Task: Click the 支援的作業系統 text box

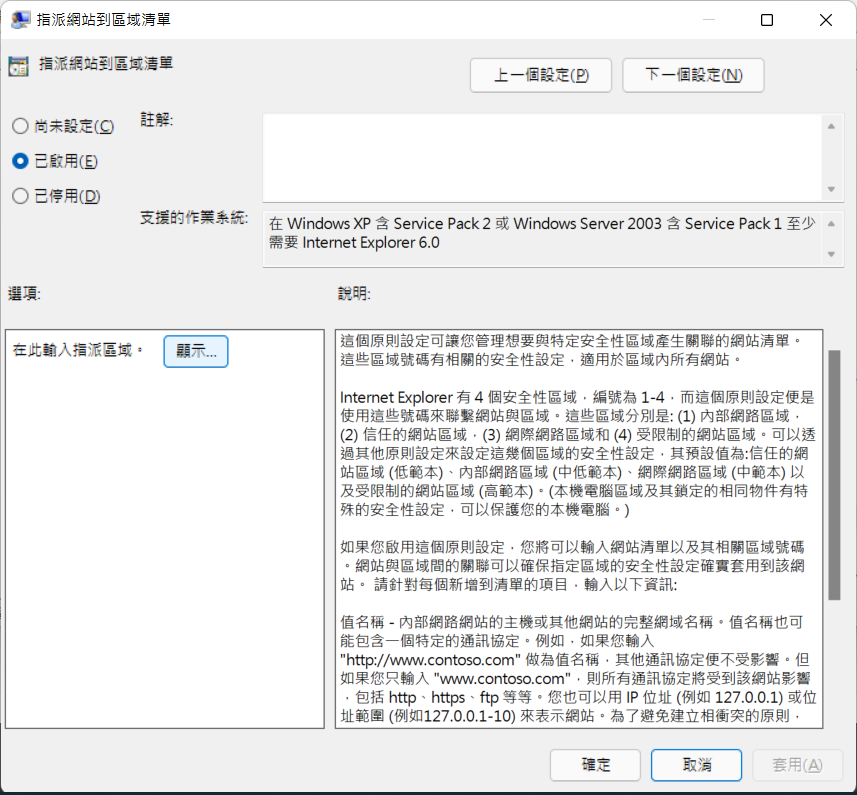Action: point(542,239)
